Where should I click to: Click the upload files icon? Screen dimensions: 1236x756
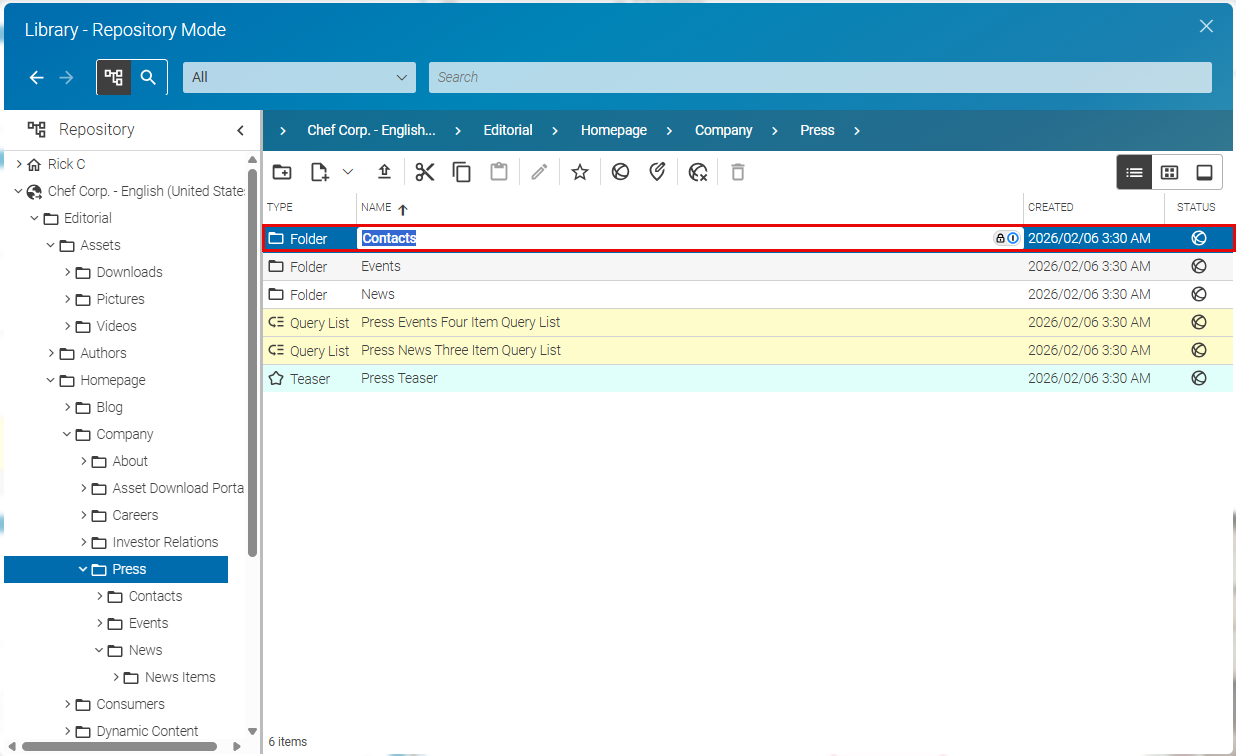point(385,172)
